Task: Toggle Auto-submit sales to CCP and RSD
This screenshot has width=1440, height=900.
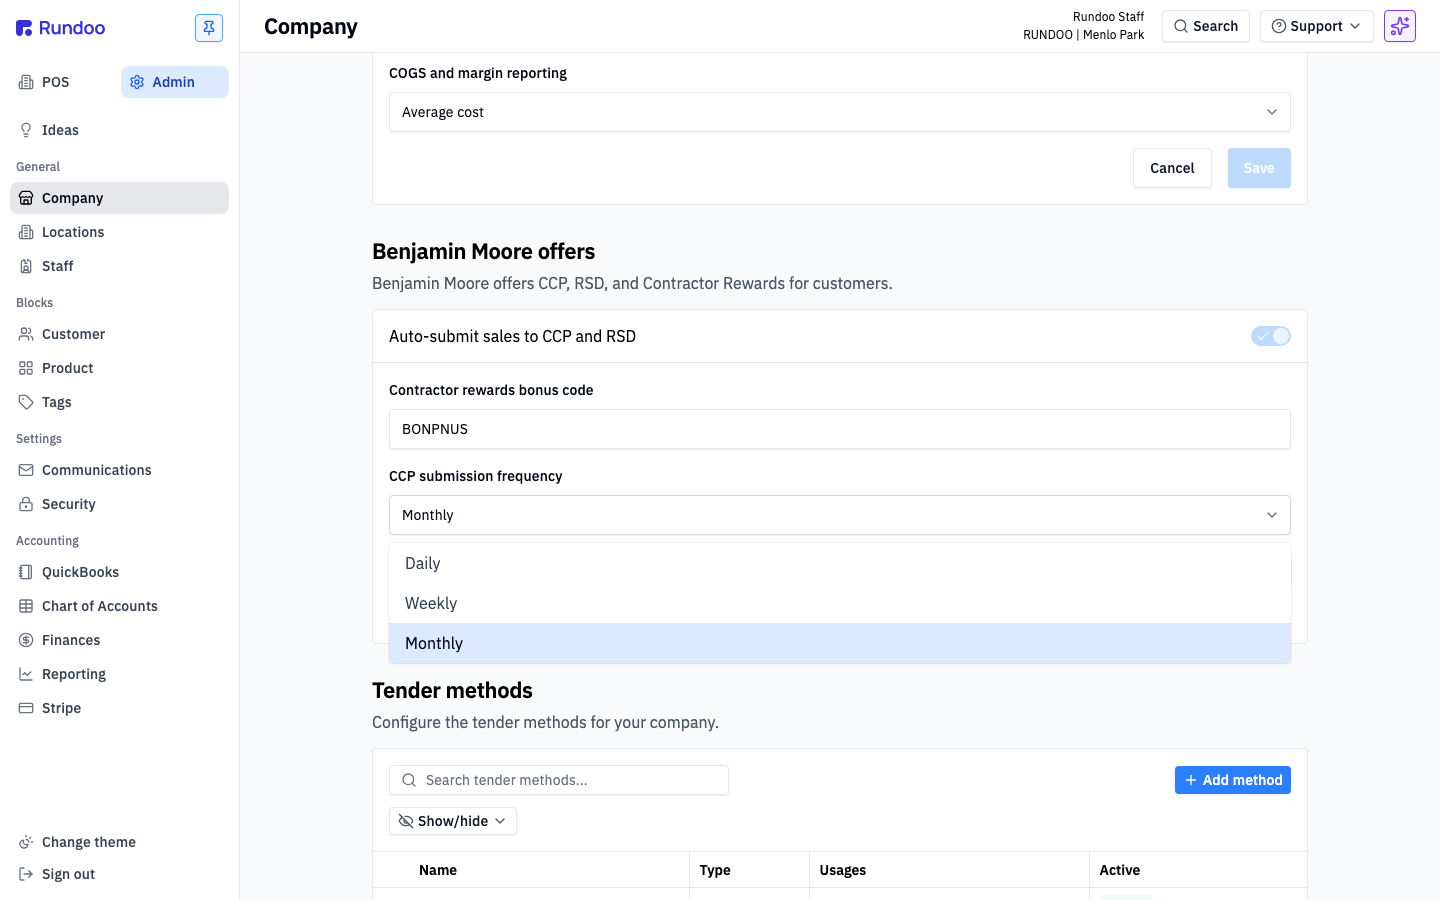Action: pyautogui.click(x=1270, y=336)
